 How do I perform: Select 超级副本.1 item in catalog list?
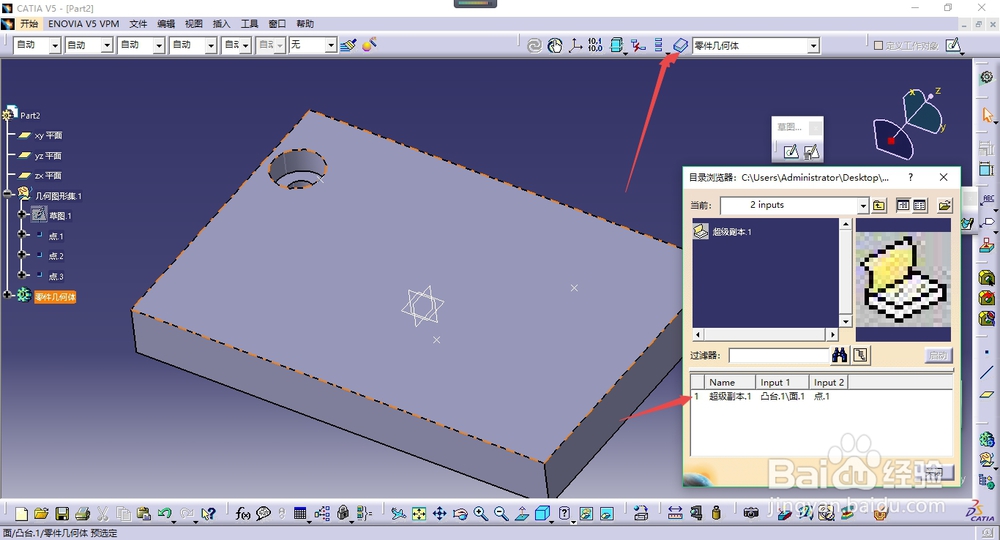(723, 231)
